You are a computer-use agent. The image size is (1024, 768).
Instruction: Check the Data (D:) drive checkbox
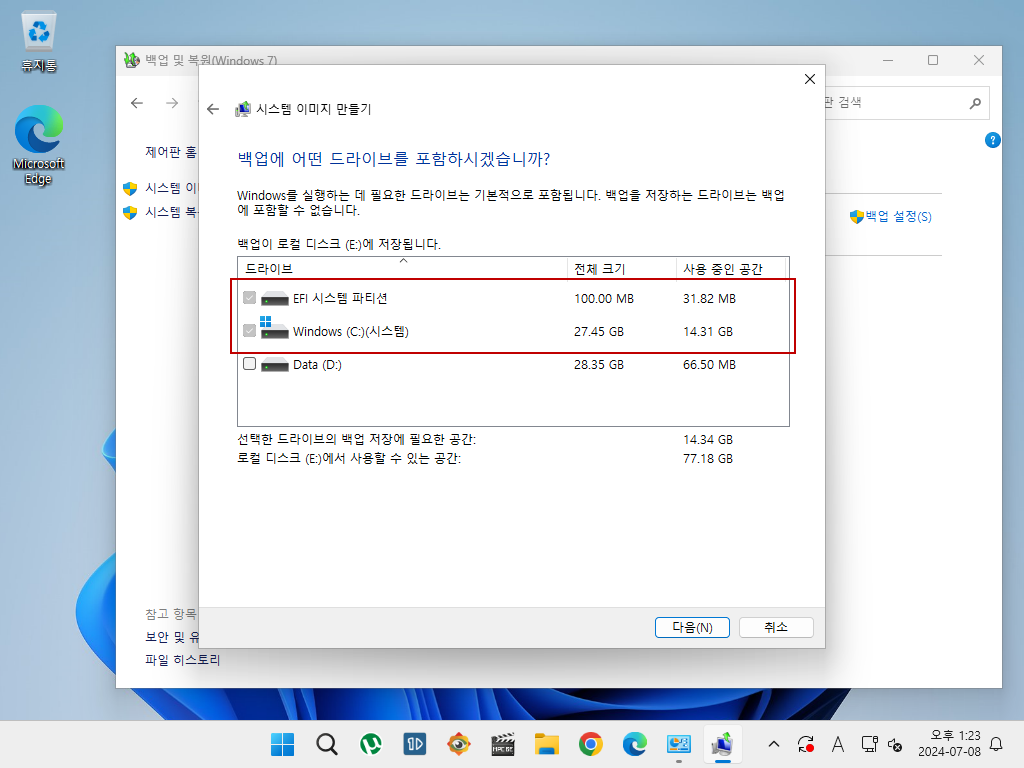point(249,364)
